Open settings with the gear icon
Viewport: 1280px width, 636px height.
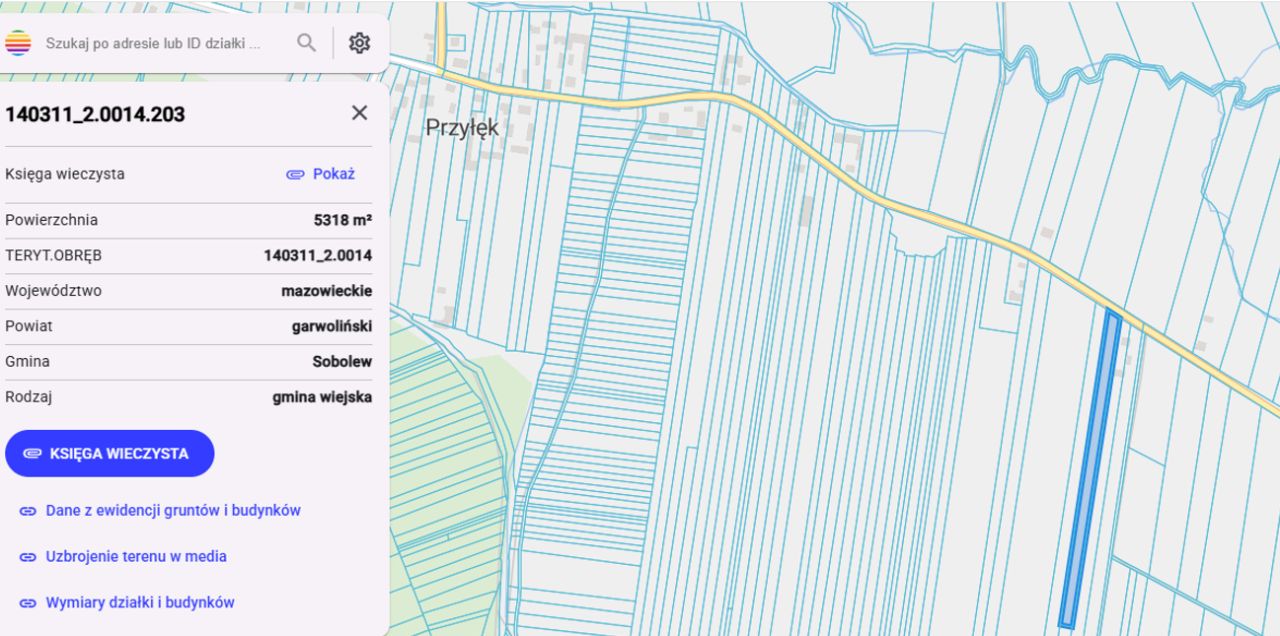[359, 43]
